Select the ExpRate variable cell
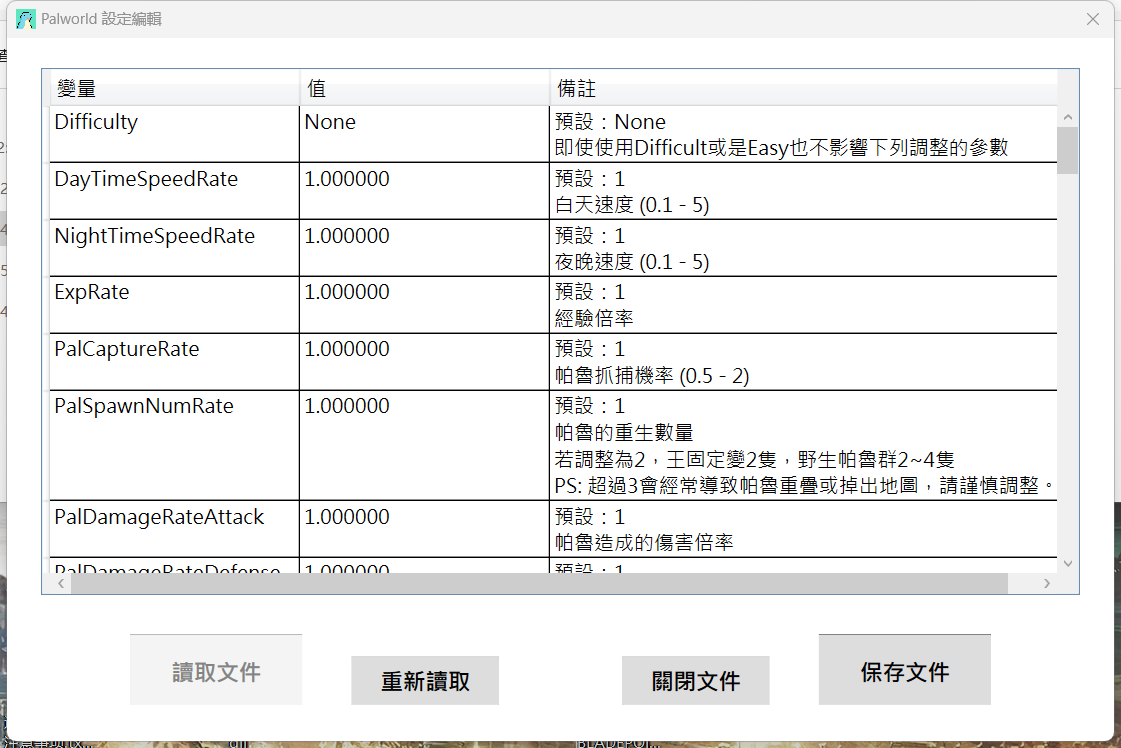Image resolution: width=1121 pixels, height=748 pixels. pyautogui.click(x=174, y=305)
